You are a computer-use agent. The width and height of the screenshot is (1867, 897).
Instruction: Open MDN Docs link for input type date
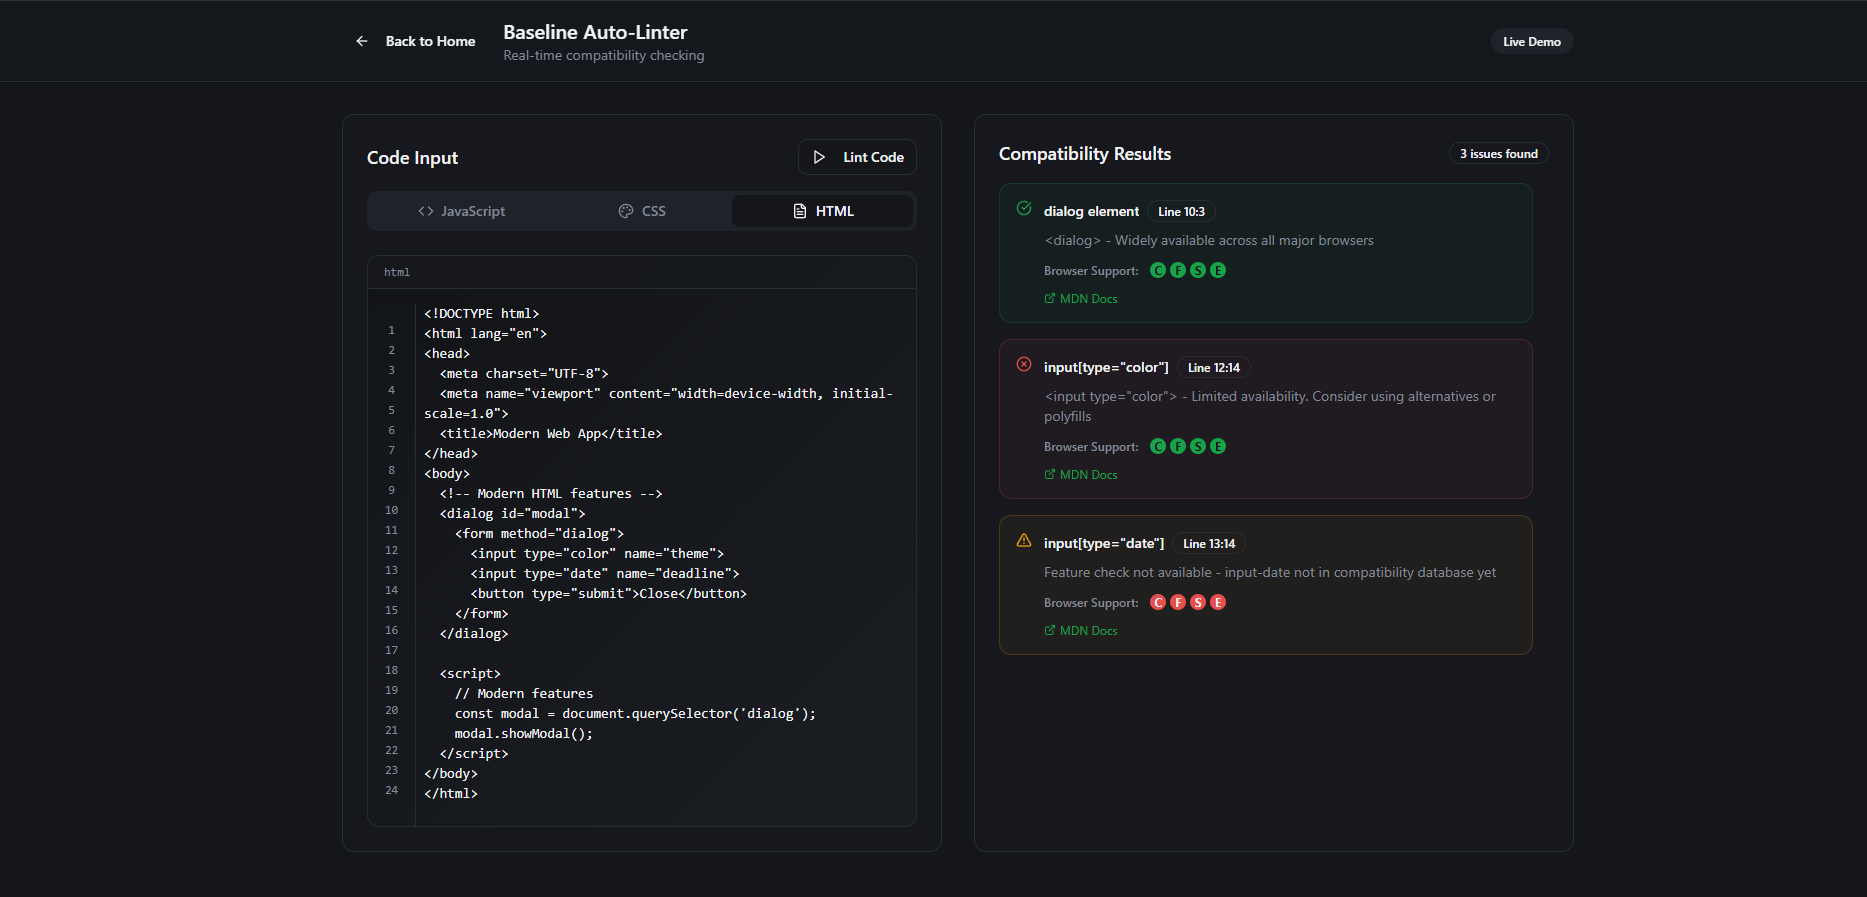1081,631
